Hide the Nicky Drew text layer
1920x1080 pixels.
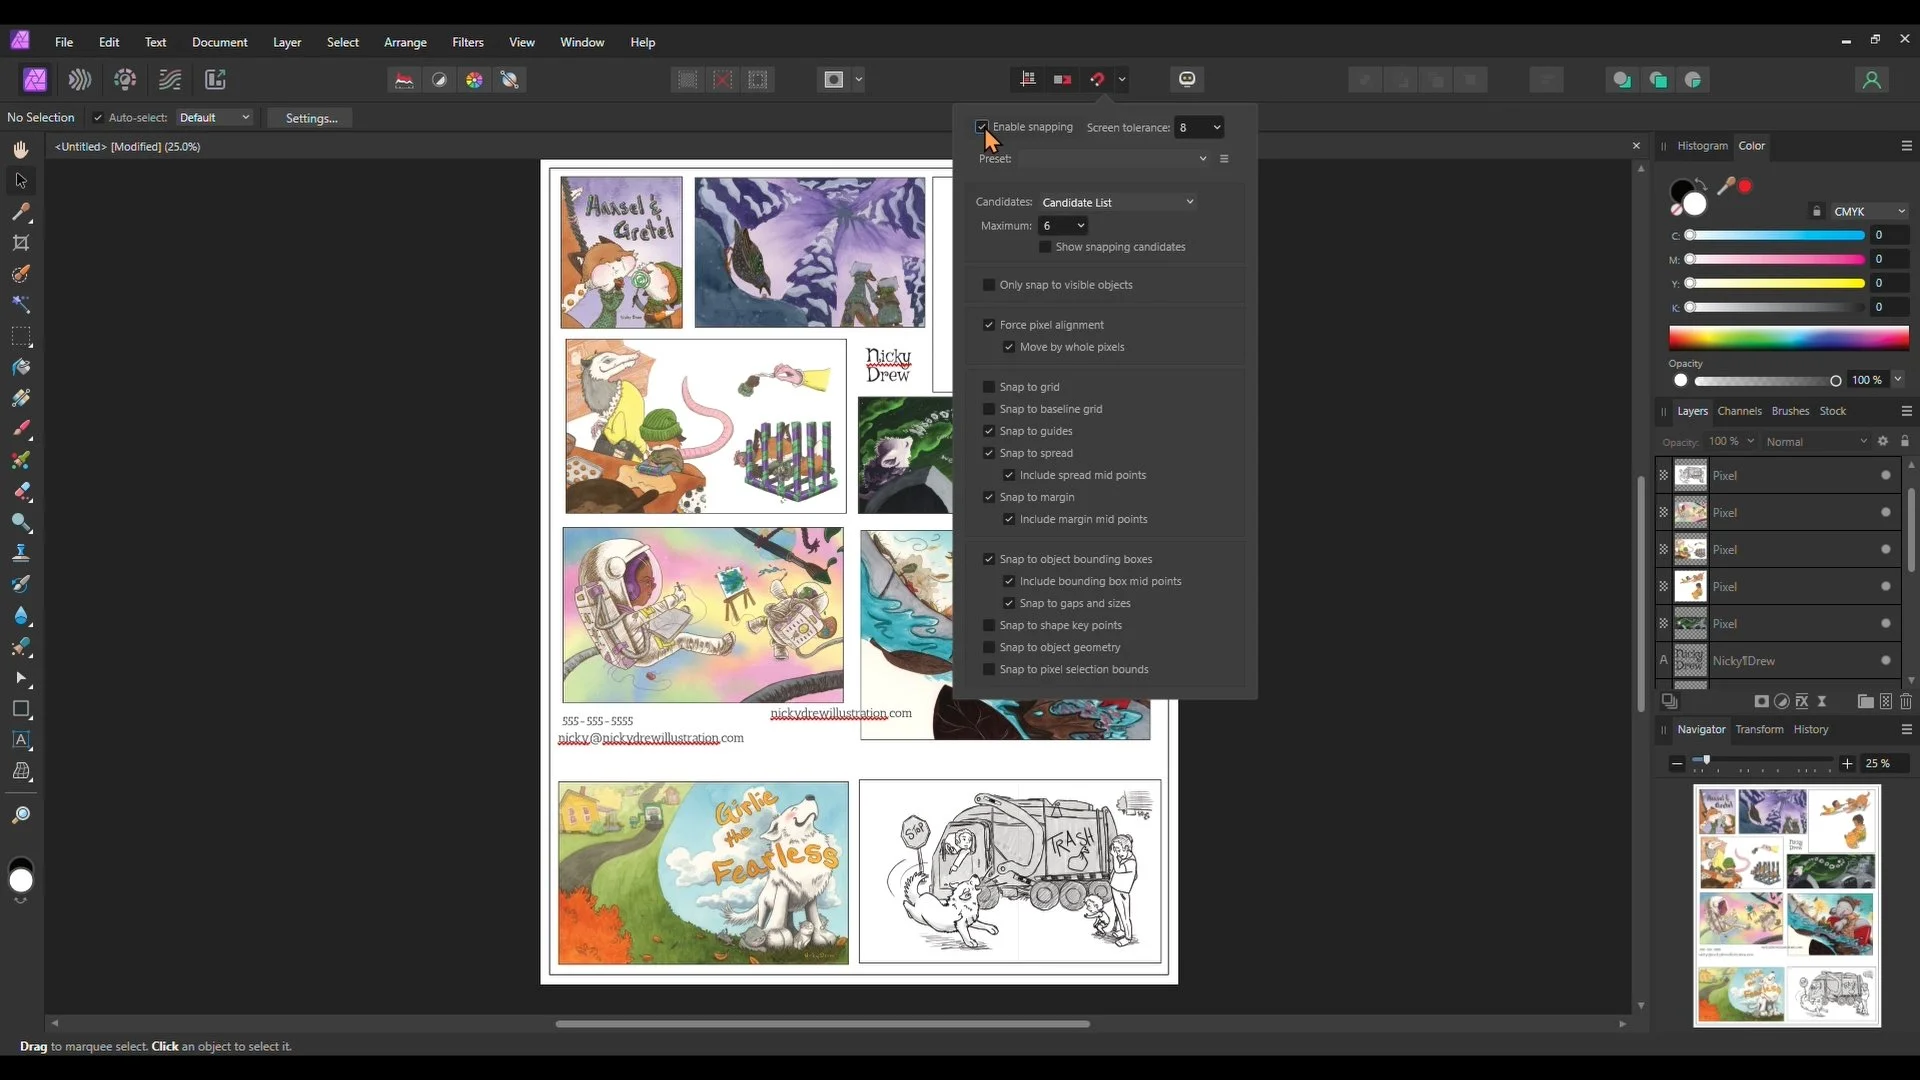point(1885,660)
